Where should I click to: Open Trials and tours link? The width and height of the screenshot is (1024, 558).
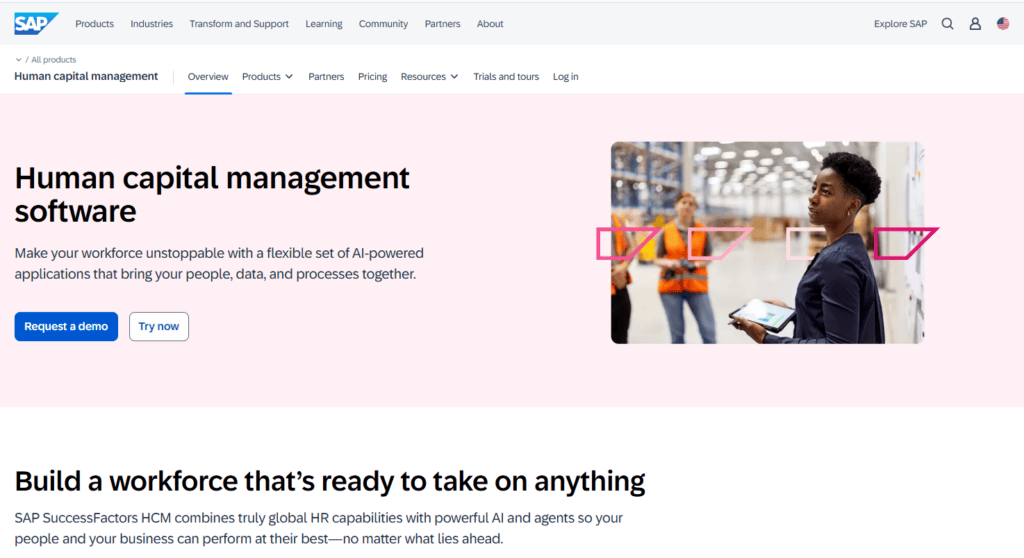(x=506, y=77)
